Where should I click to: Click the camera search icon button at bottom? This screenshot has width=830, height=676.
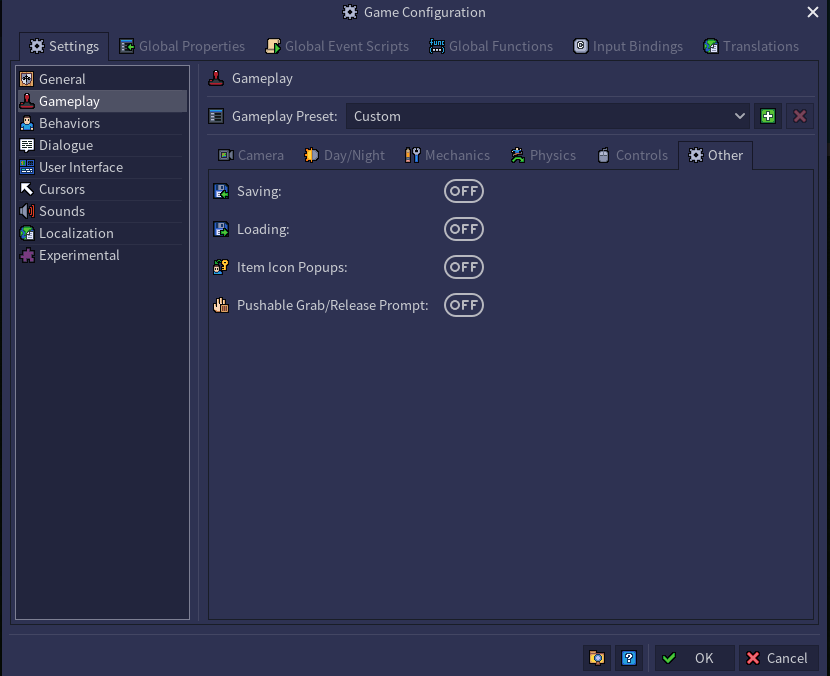597,658
